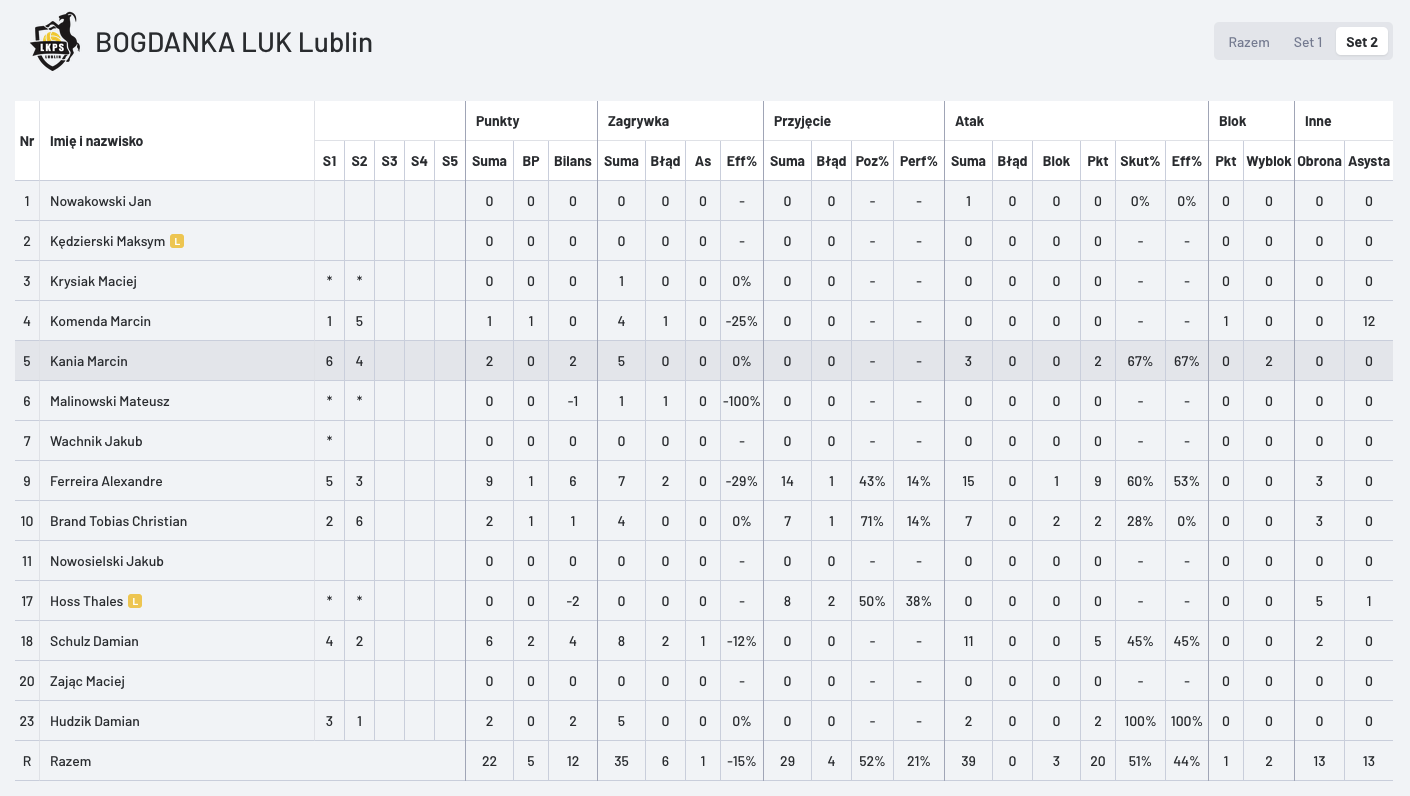1410x796 pixels.
Task: Click the Razem totals row label
Action: pyautogui.click(x=70, y=761)
